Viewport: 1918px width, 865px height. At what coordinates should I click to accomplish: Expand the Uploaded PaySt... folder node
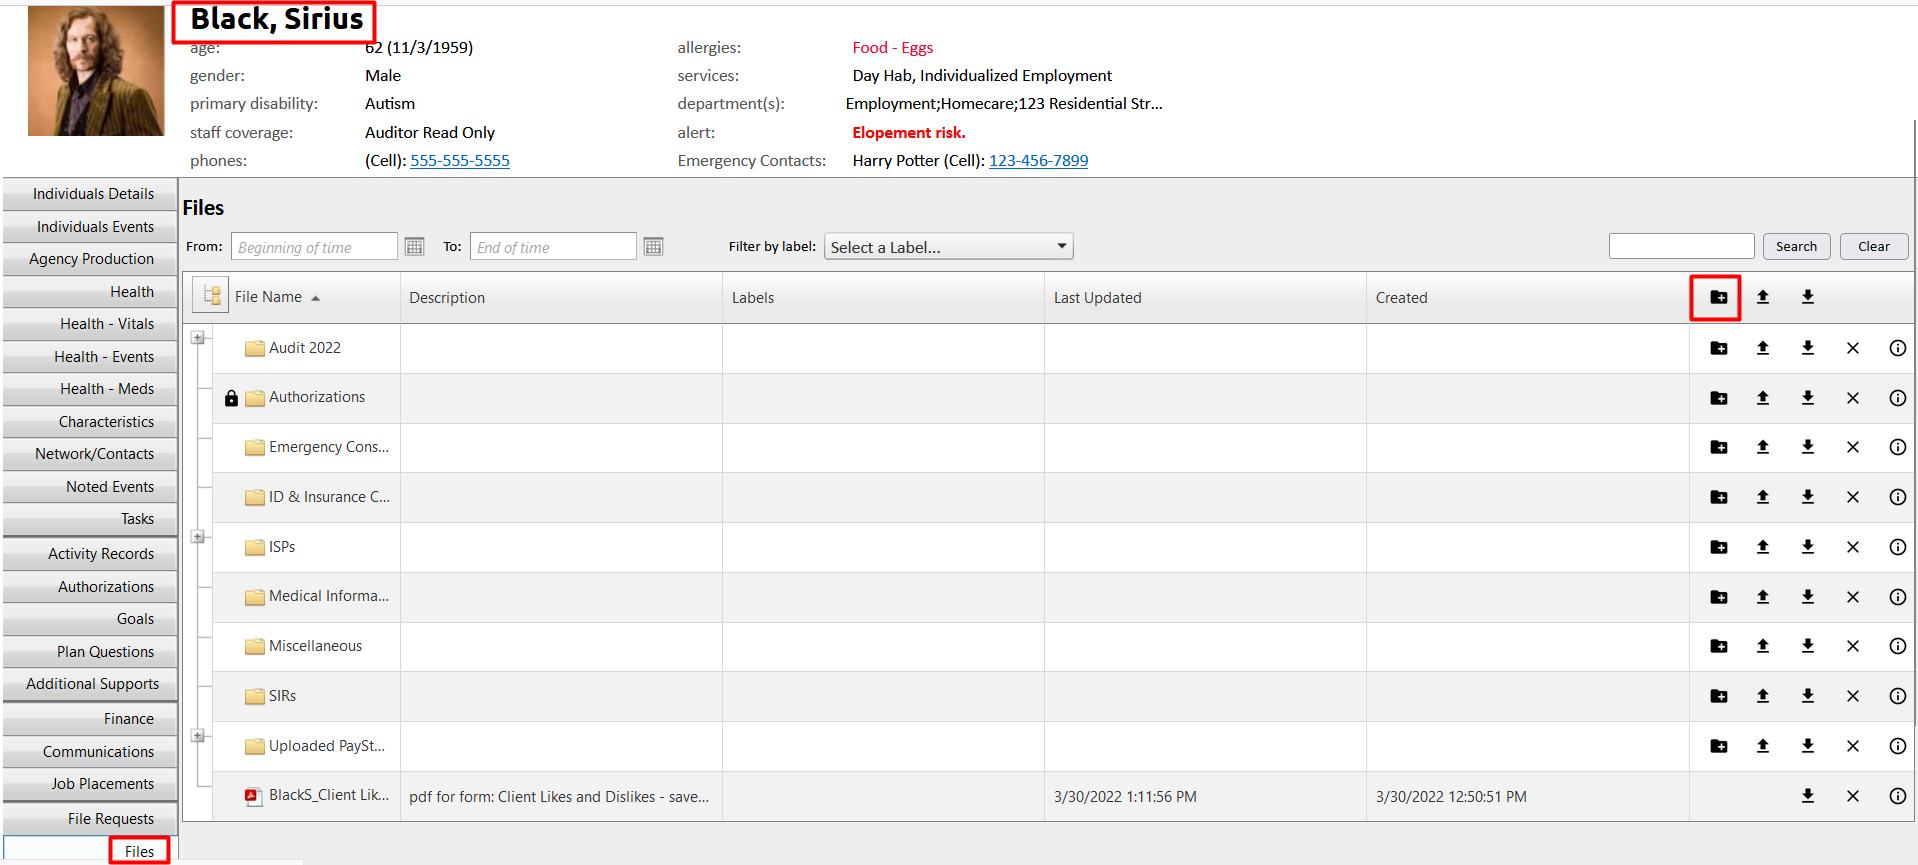click(198, 736)
